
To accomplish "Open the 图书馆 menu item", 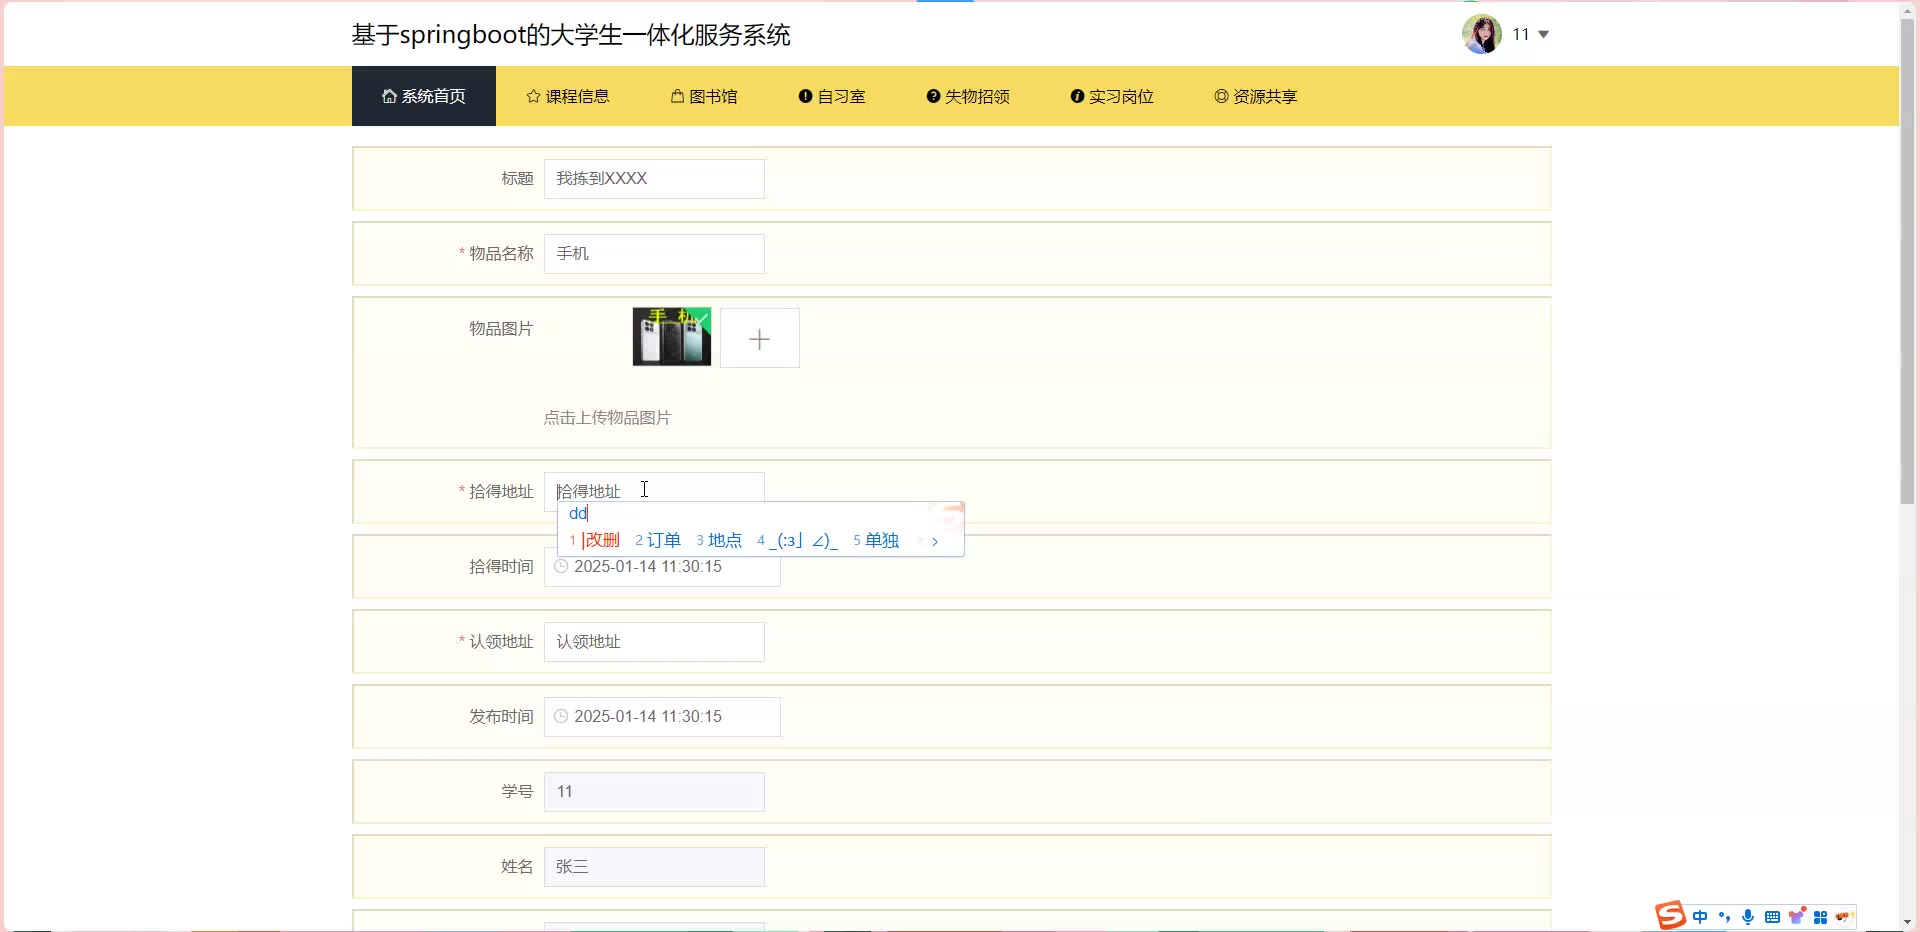I will (704, 97).
